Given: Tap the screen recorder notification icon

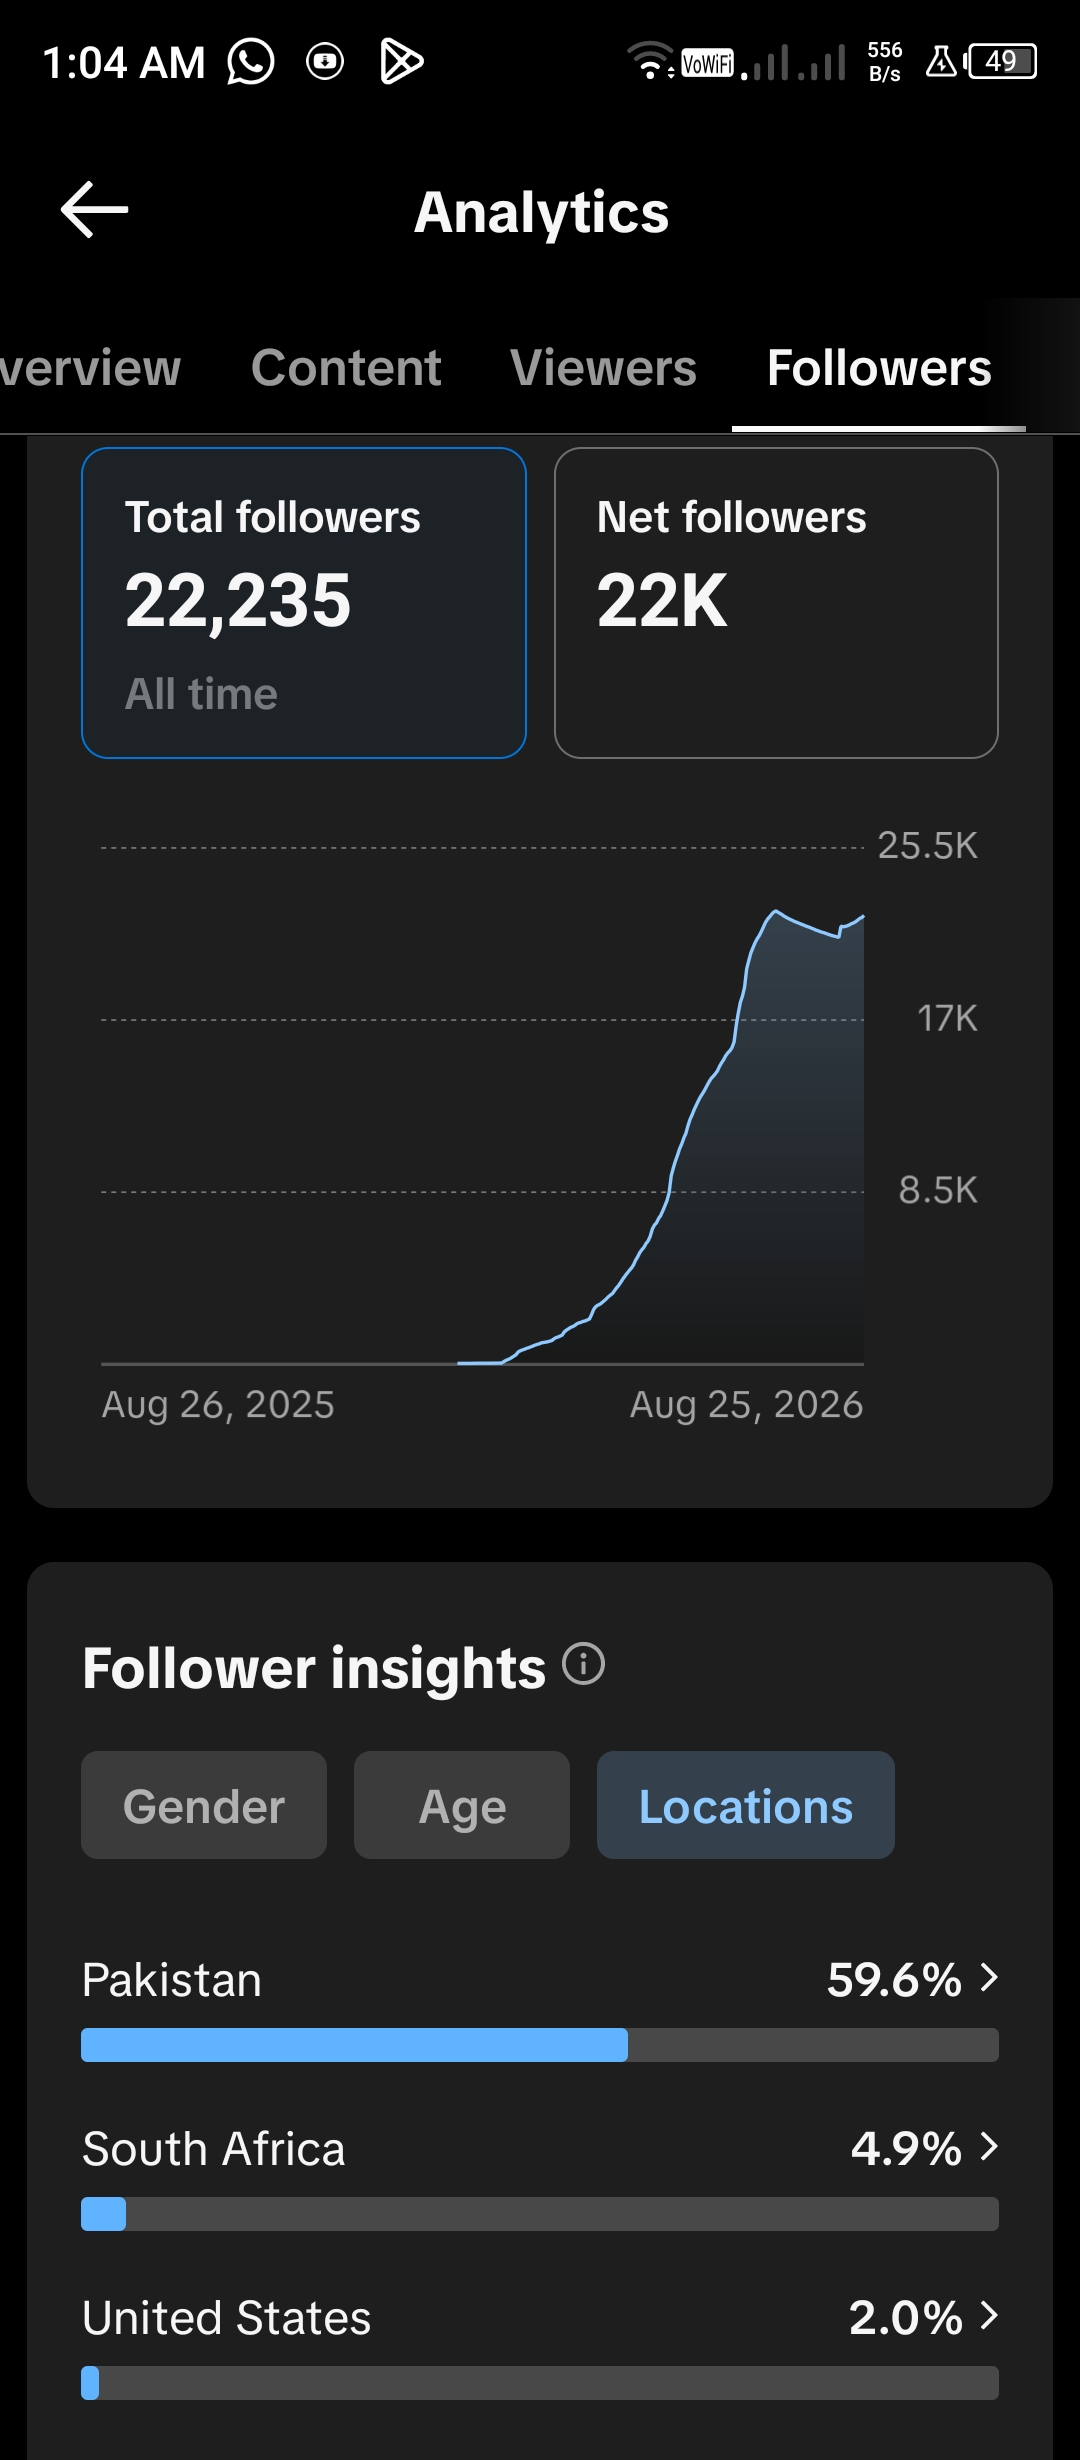Looking at the screenshot, I should (x=325, y=62).
